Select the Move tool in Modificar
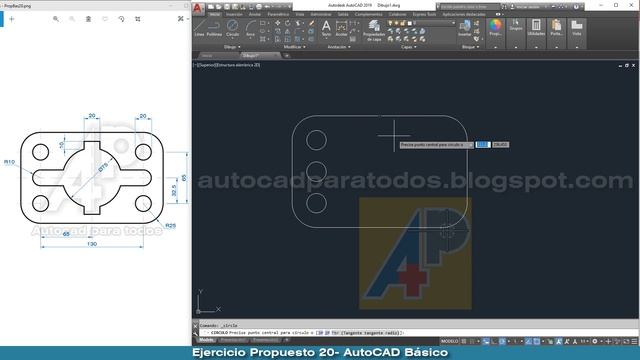This screenshot has width=640, height=360. [278, 23]
